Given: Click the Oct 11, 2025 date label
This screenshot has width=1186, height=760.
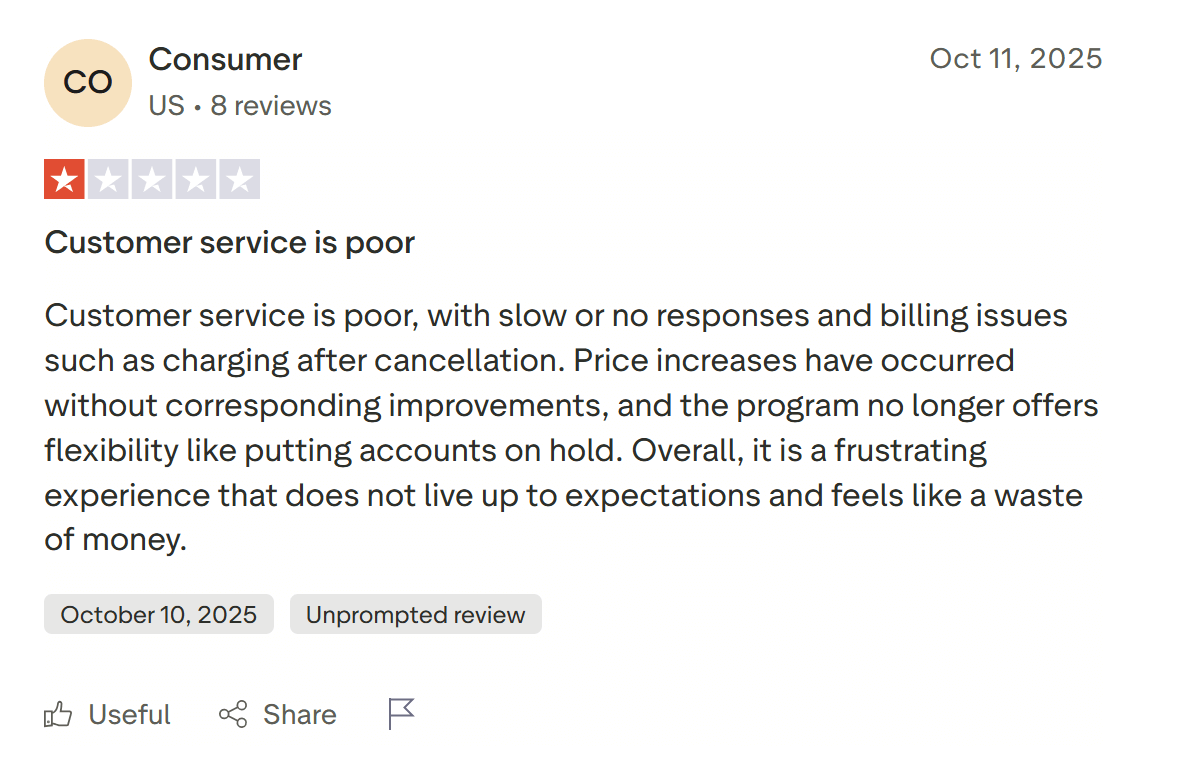Looking at the screenshot, I should (1015, 59).
